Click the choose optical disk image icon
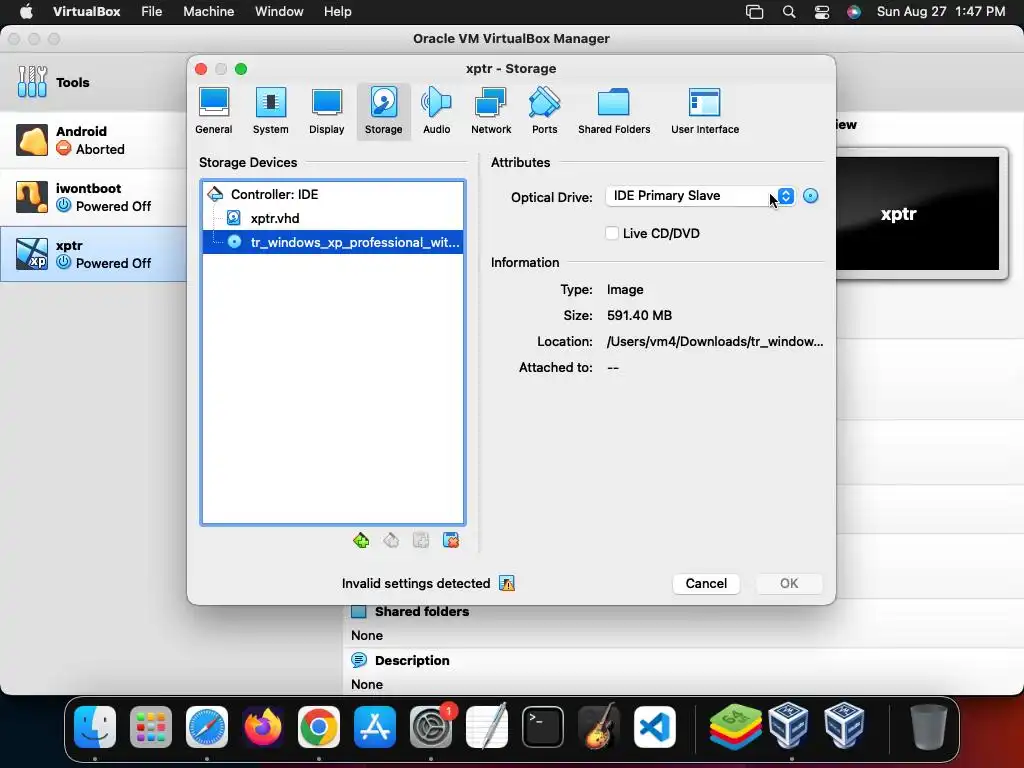1024x768 pixels. 810,196
